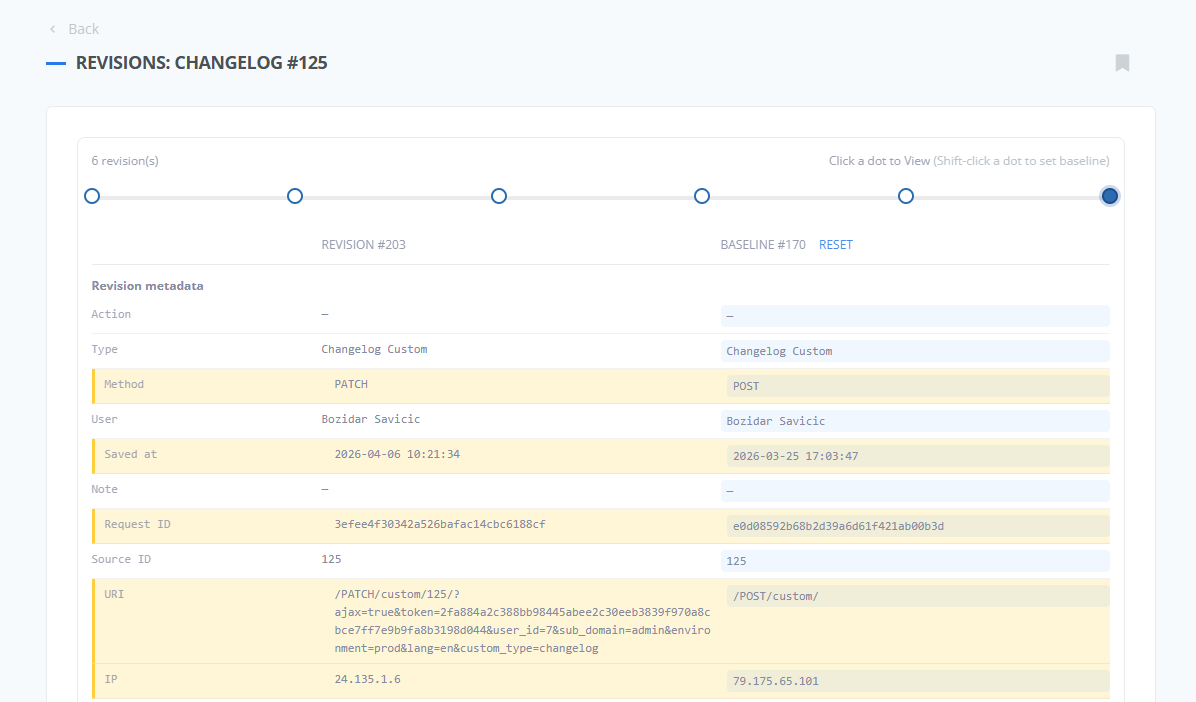1196x702 pixels.
Task: Click the Method row label
Action: 124,385
